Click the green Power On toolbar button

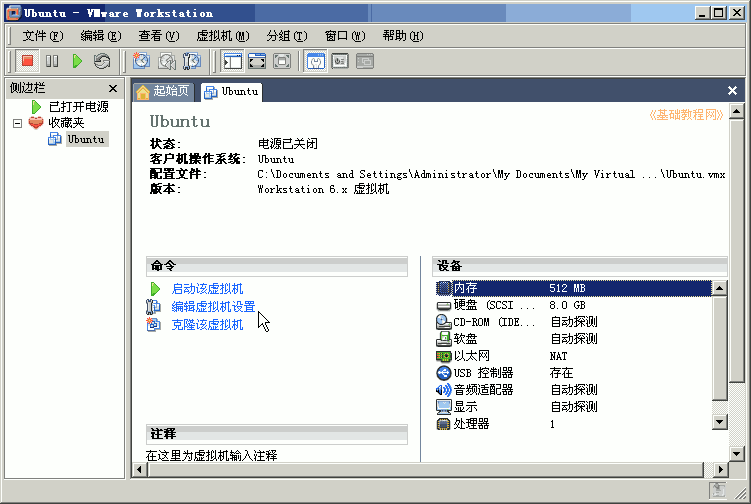coord(77,61)
